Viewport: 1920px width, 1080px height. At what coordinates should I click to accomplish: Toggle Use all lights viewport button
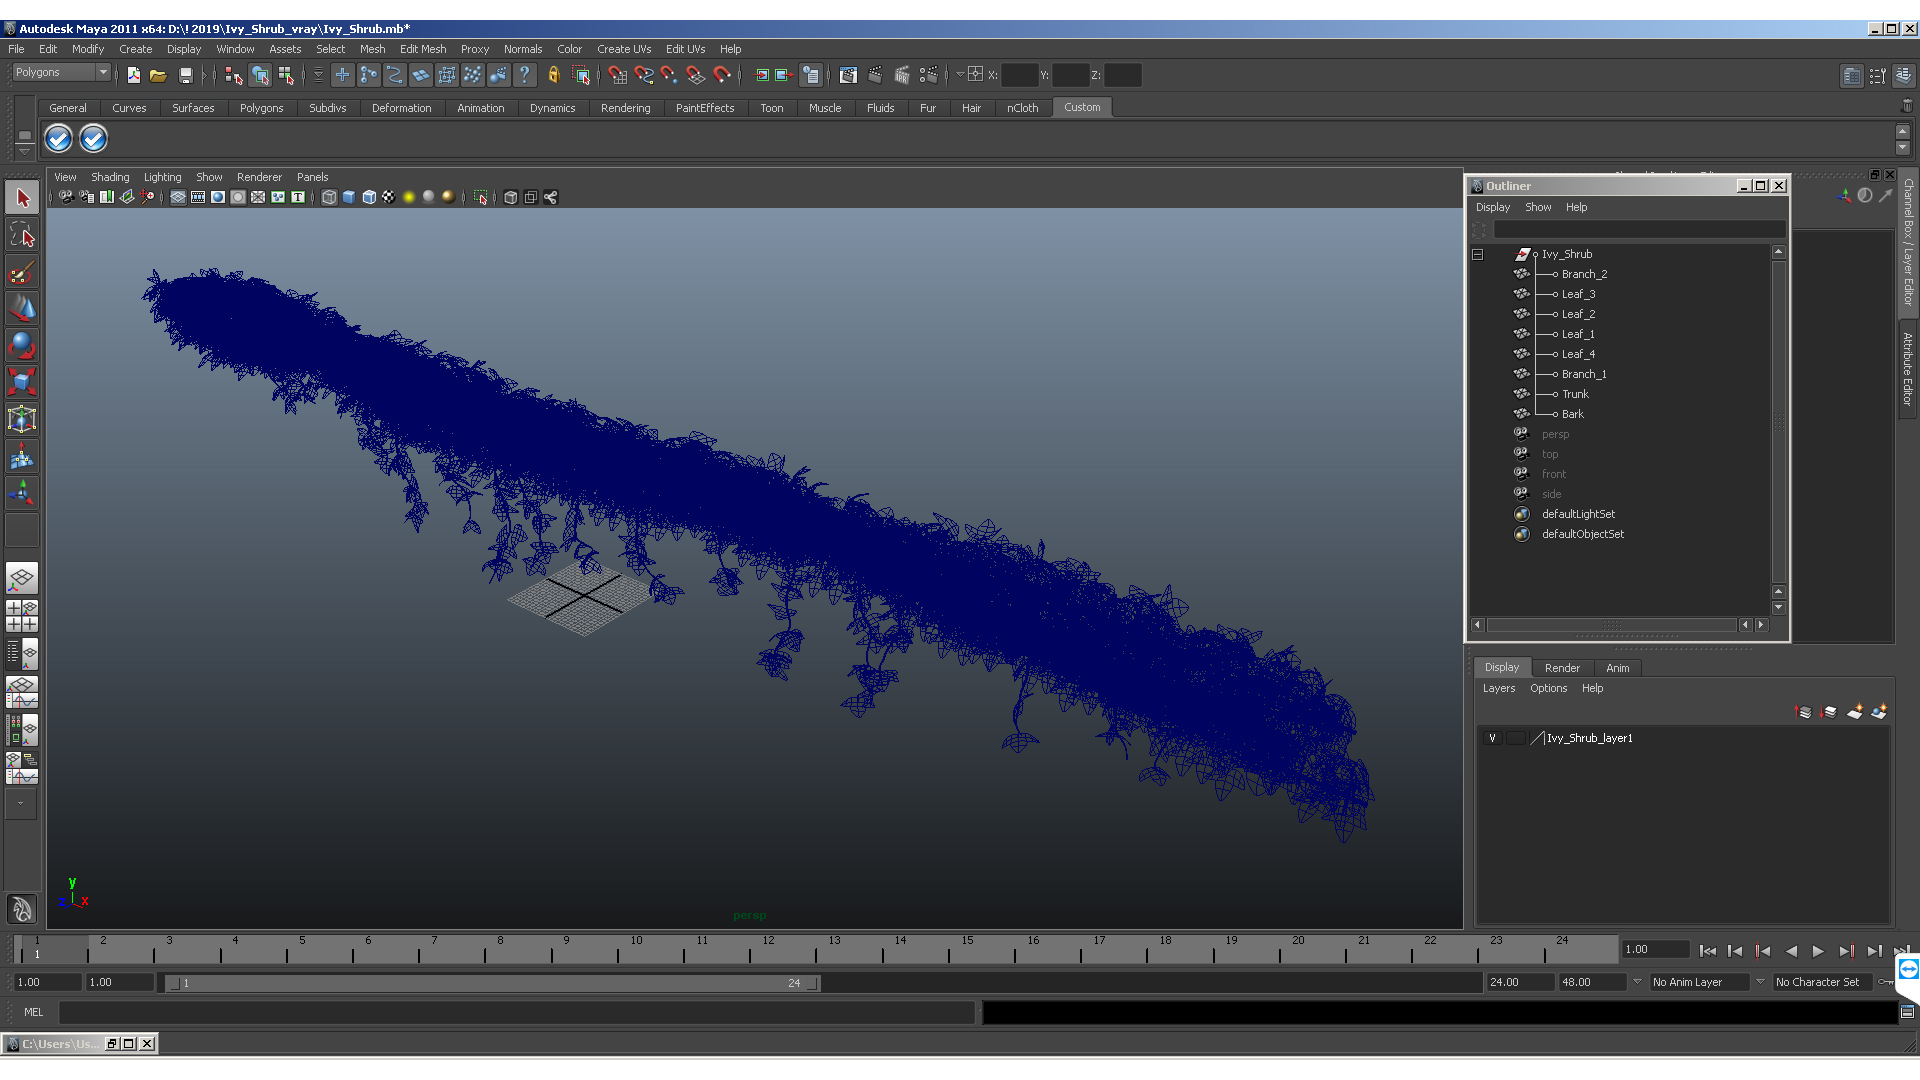pos(408,197)
